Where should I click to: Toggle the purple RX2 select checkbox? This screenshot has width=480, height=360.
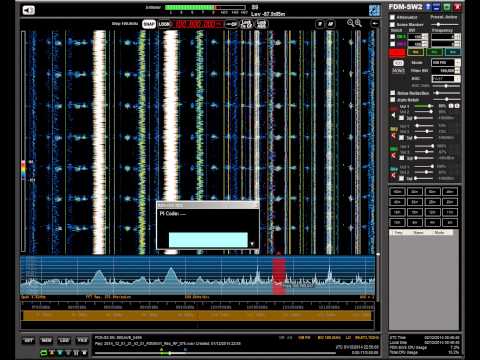392,44
